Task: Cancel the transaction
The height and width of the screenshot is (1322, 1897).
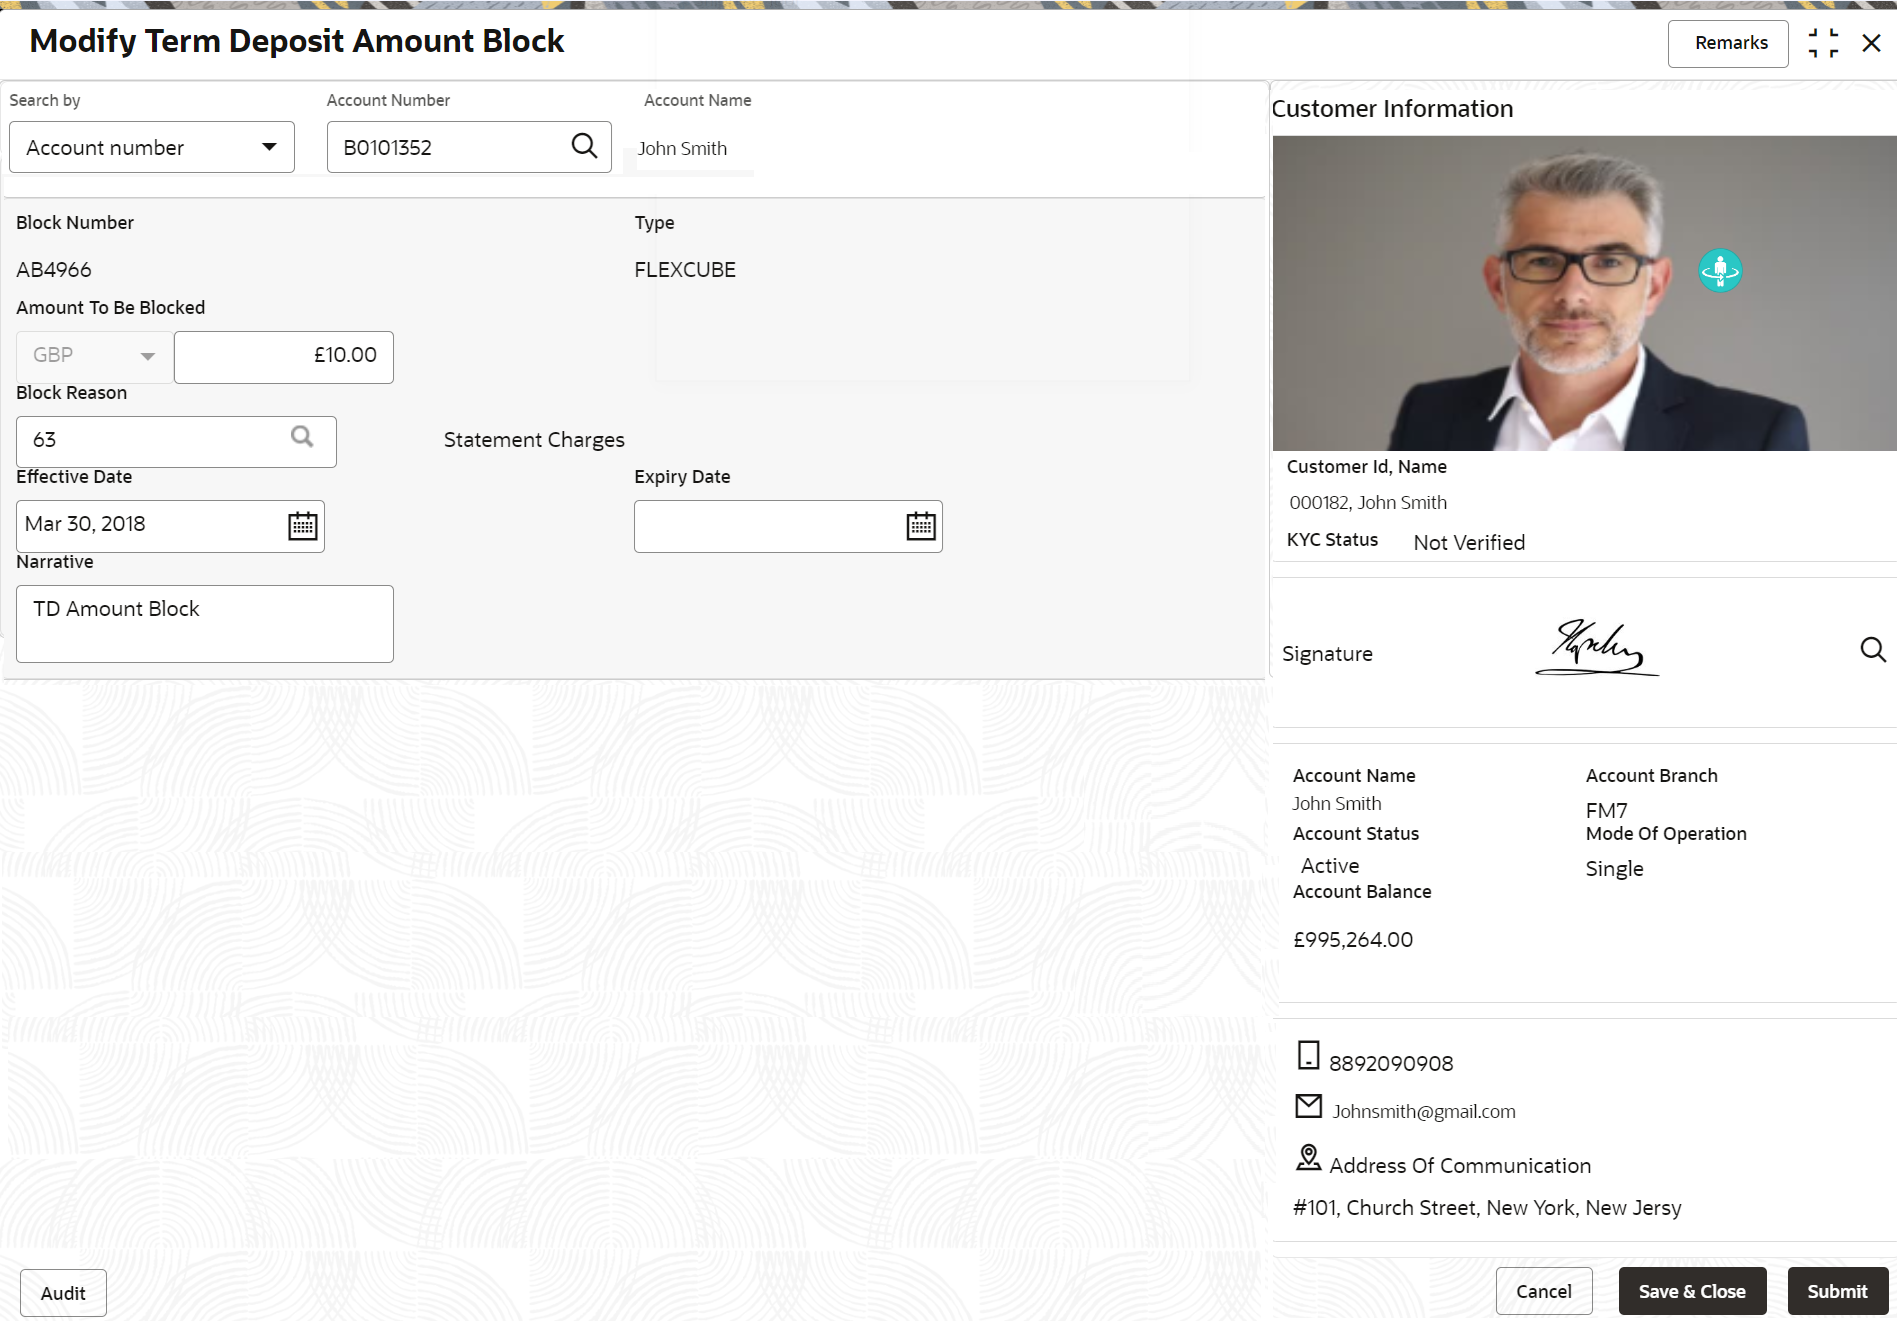Action: click(1544, 1291)
